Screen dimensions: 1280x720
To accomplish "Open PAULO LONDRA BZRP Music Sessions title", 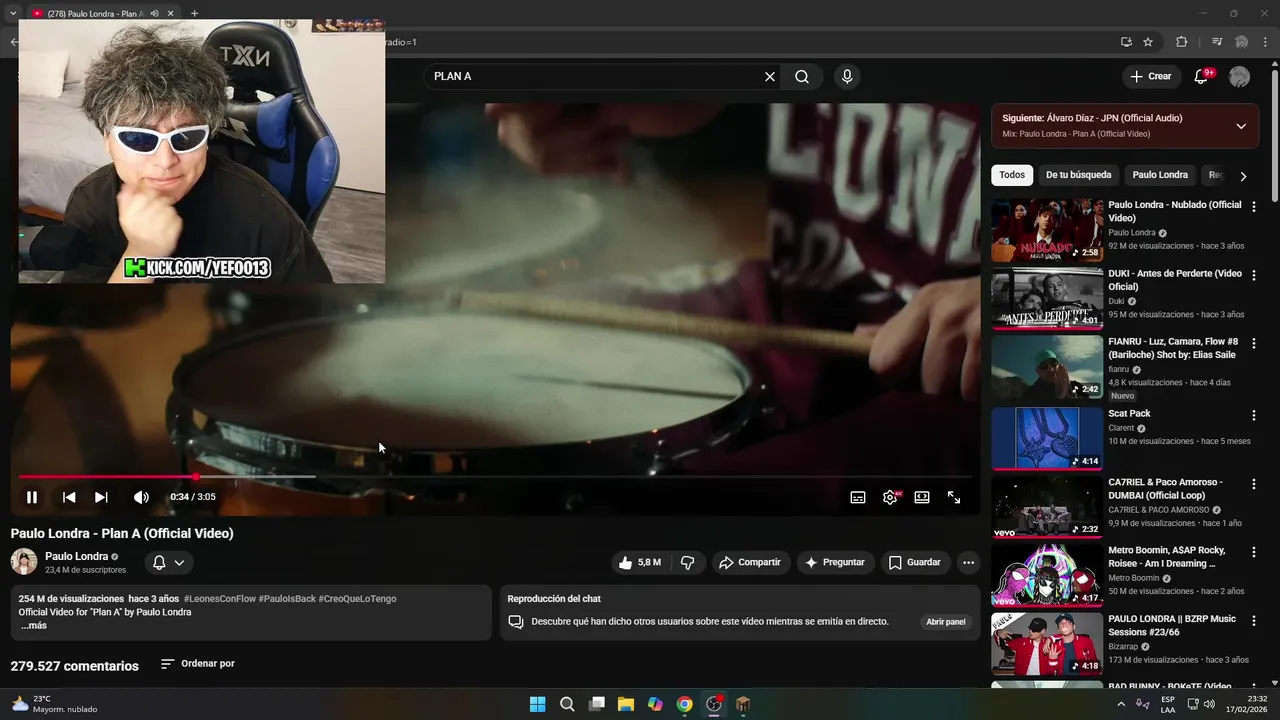I will (x=1172, y=625).
